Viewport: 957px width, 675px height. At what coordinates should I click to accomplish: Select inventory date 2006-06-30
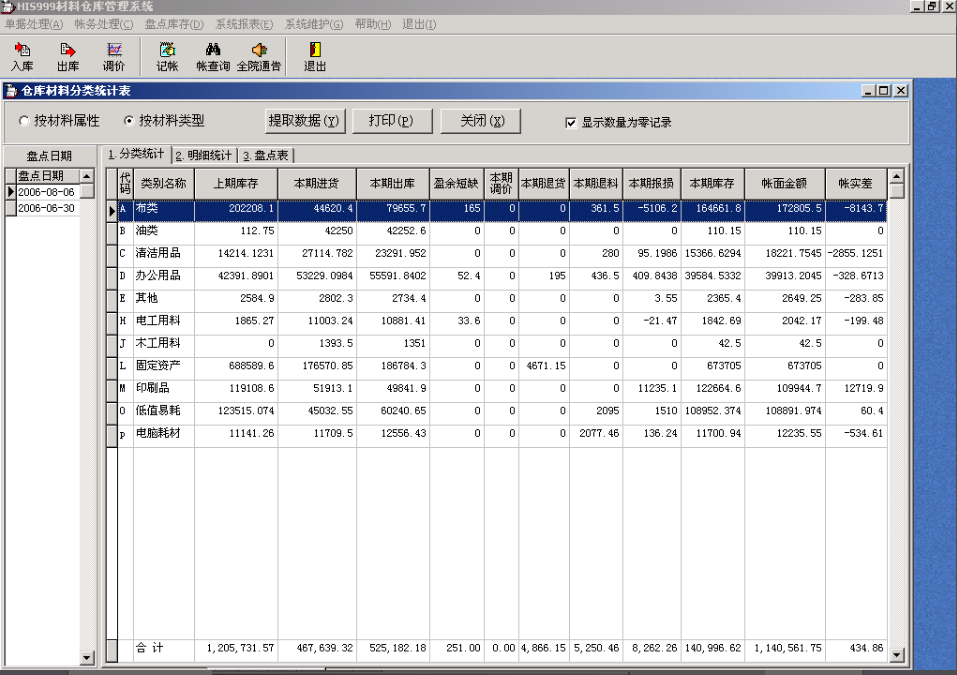[x=46, y=208]
